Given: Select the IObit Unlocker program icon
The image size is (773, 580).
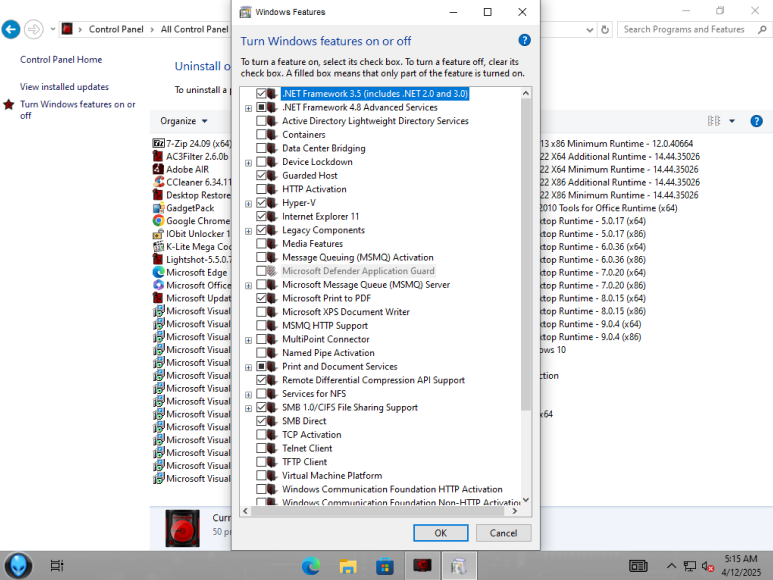Looking at the screenshot, I should pyautogui.click(x=158, y=234).
